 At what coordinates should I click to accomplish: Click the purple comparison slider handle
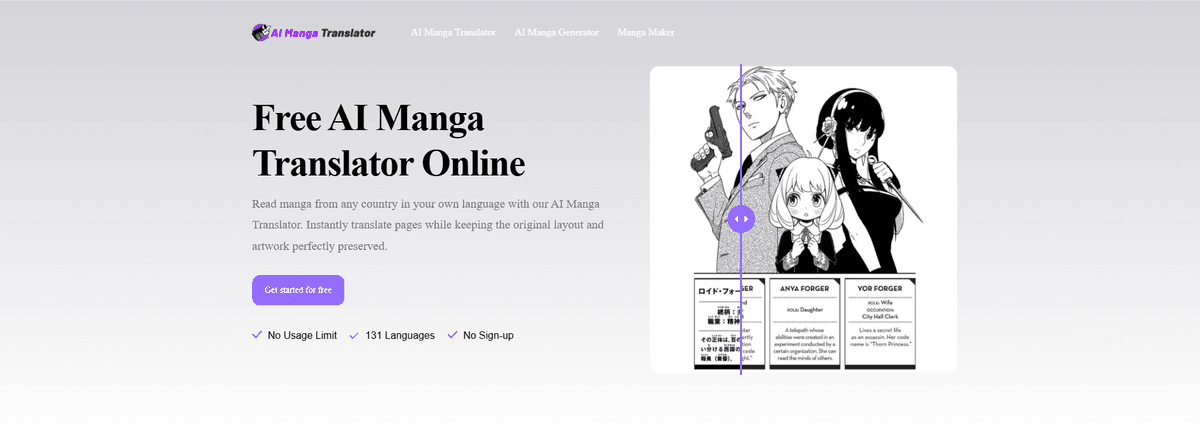(741, 218)
